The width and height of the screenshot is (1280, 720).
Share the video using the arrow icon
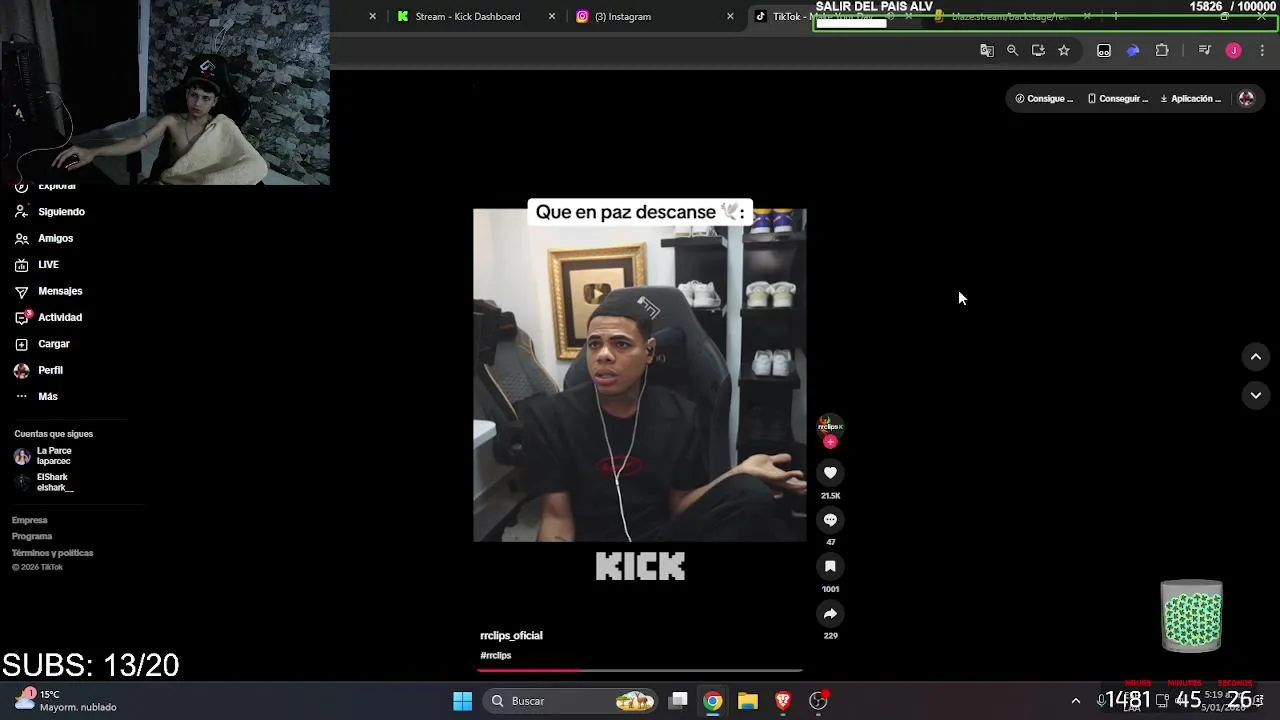(x=830, y=614)
